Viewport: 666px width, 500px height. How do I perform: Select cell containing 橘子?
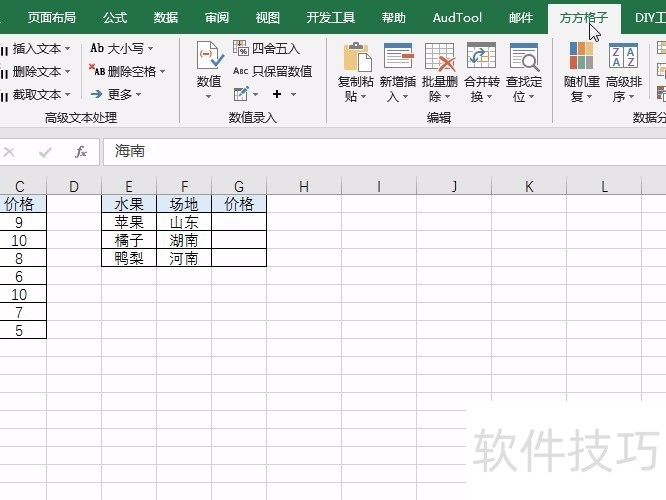129,240
